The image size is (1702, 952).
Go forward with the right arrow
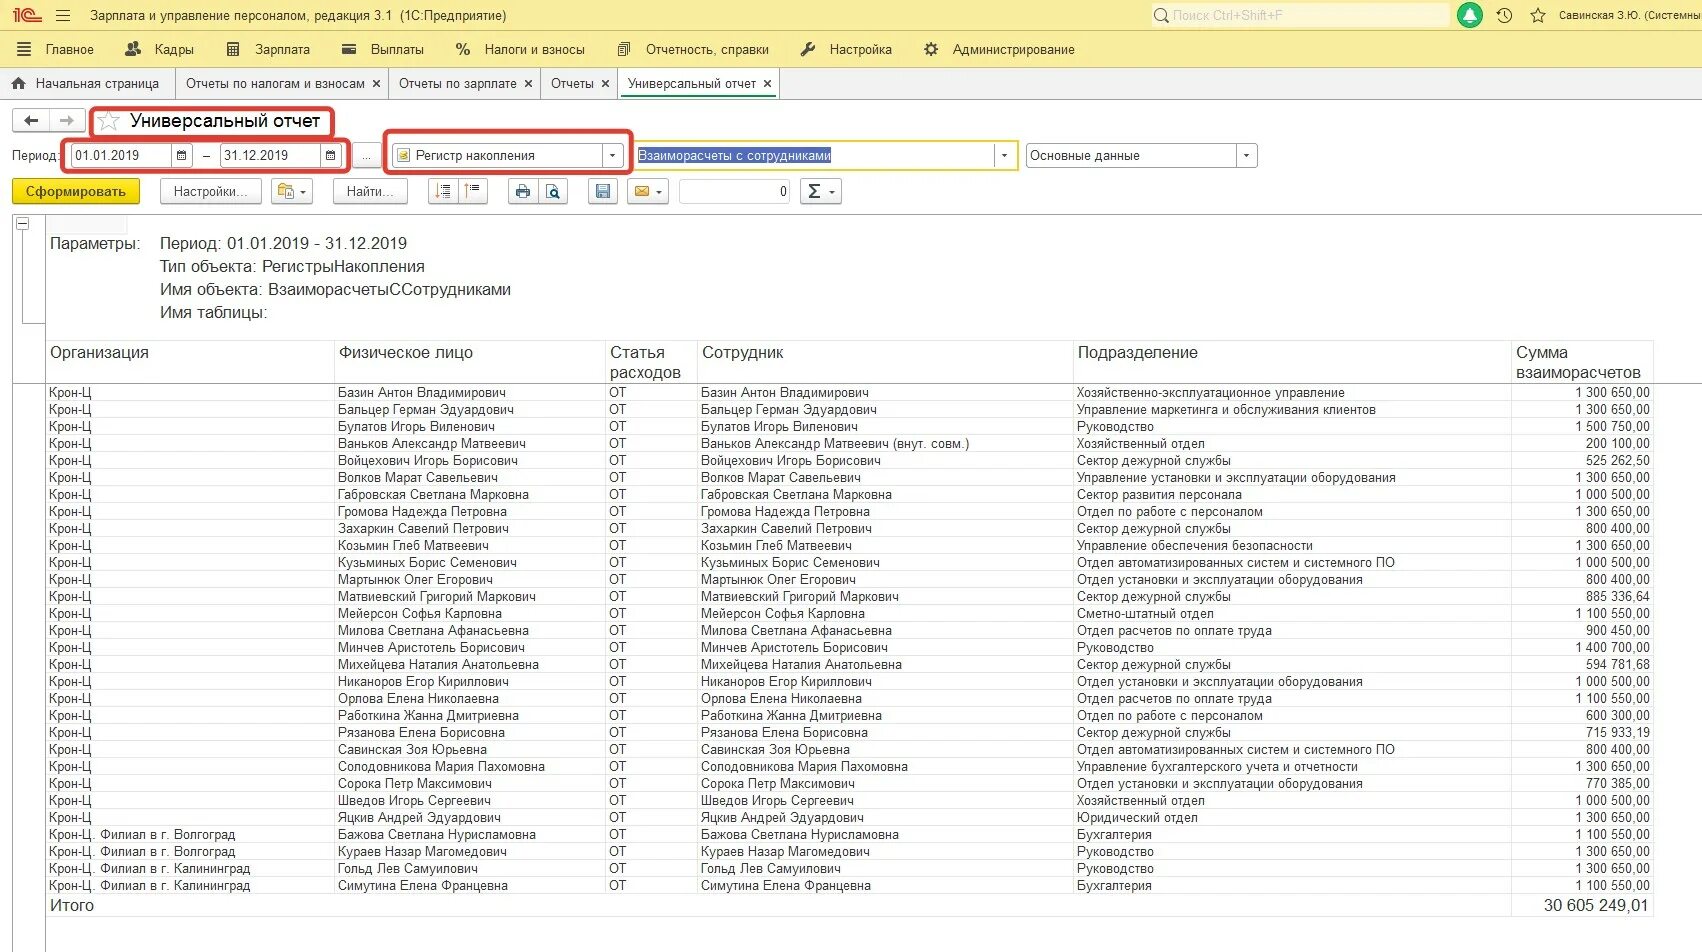(67, 121)
